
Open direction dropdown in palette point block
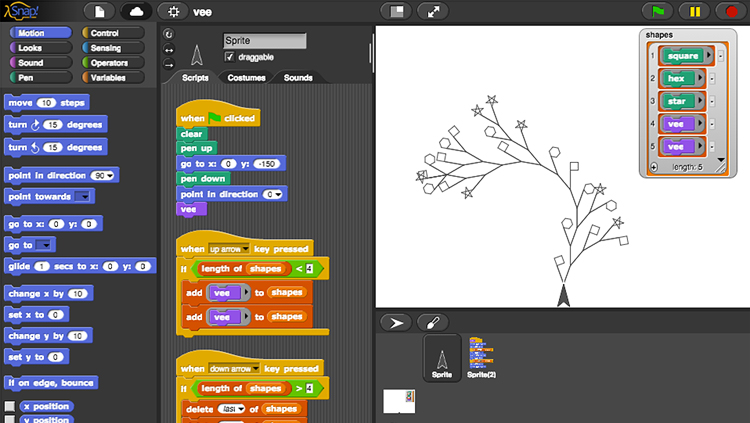110,176
